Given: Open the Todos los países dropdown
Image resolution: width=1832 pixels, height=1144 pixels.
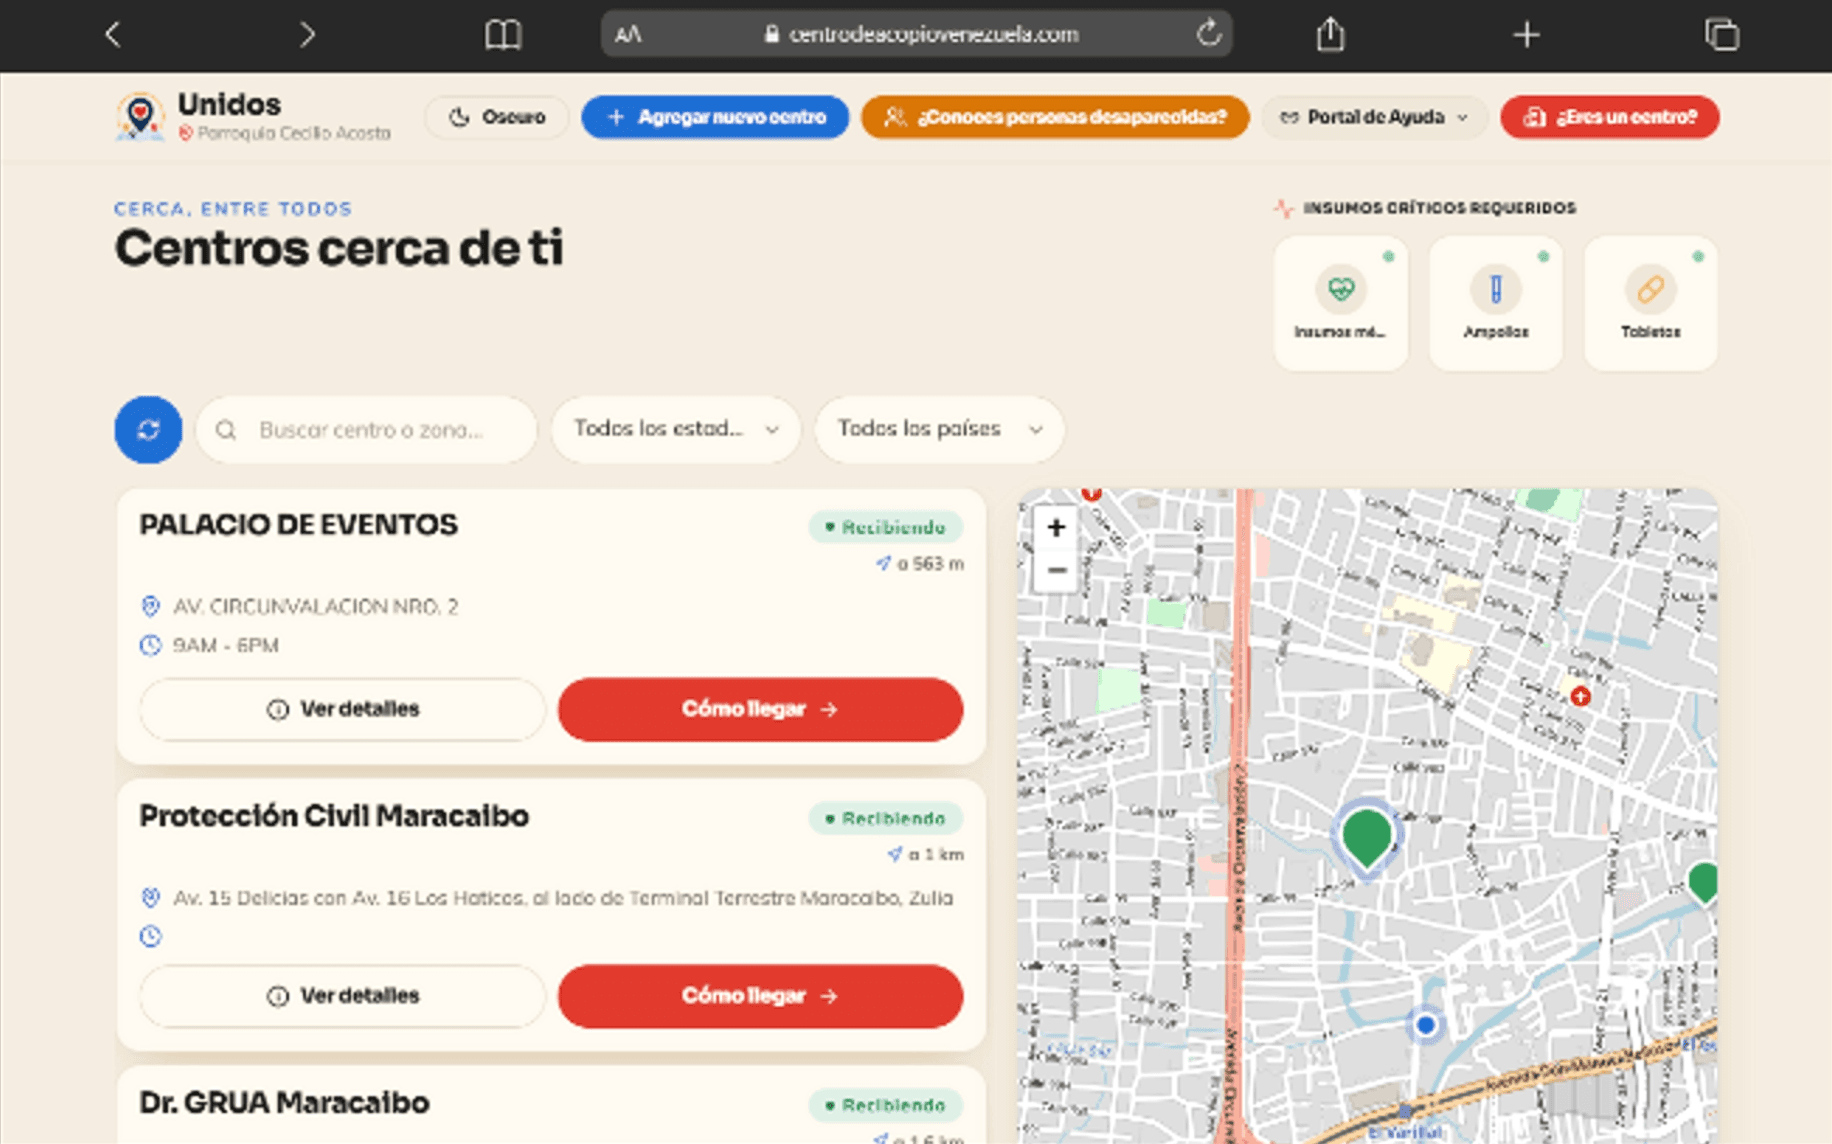Looking at the screenshot, I should [x=939, y=429].
